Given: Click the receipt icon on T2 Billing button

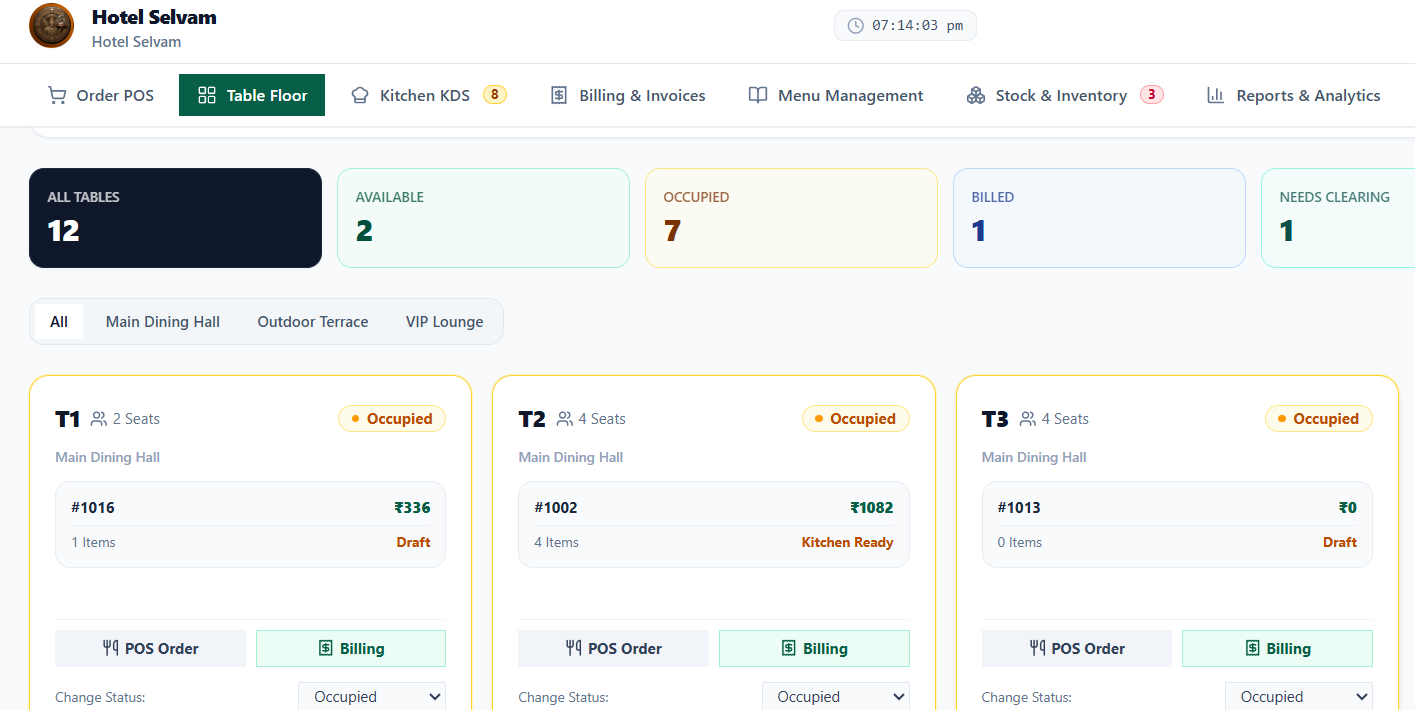Looking at the screenshot, I should click(x=789, y=648).
